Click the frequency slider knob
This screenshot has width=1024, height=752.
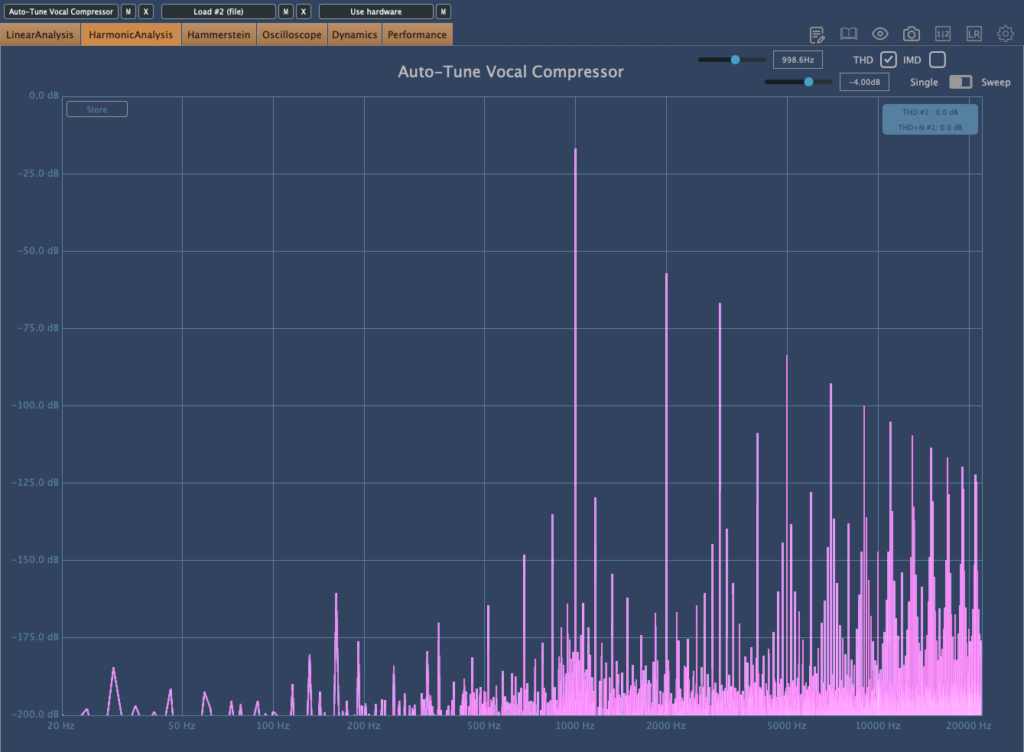pyautogui.click(x=735, y=59)
